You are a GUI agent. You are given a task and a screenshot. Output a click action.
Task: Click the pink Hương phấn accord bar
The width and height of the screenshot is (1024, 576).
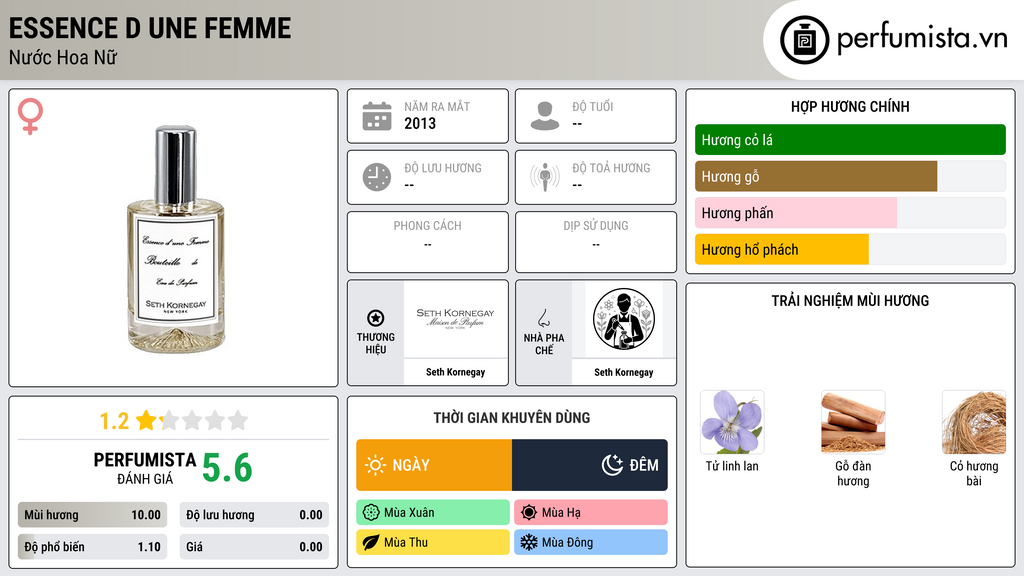tap(795, 213)
